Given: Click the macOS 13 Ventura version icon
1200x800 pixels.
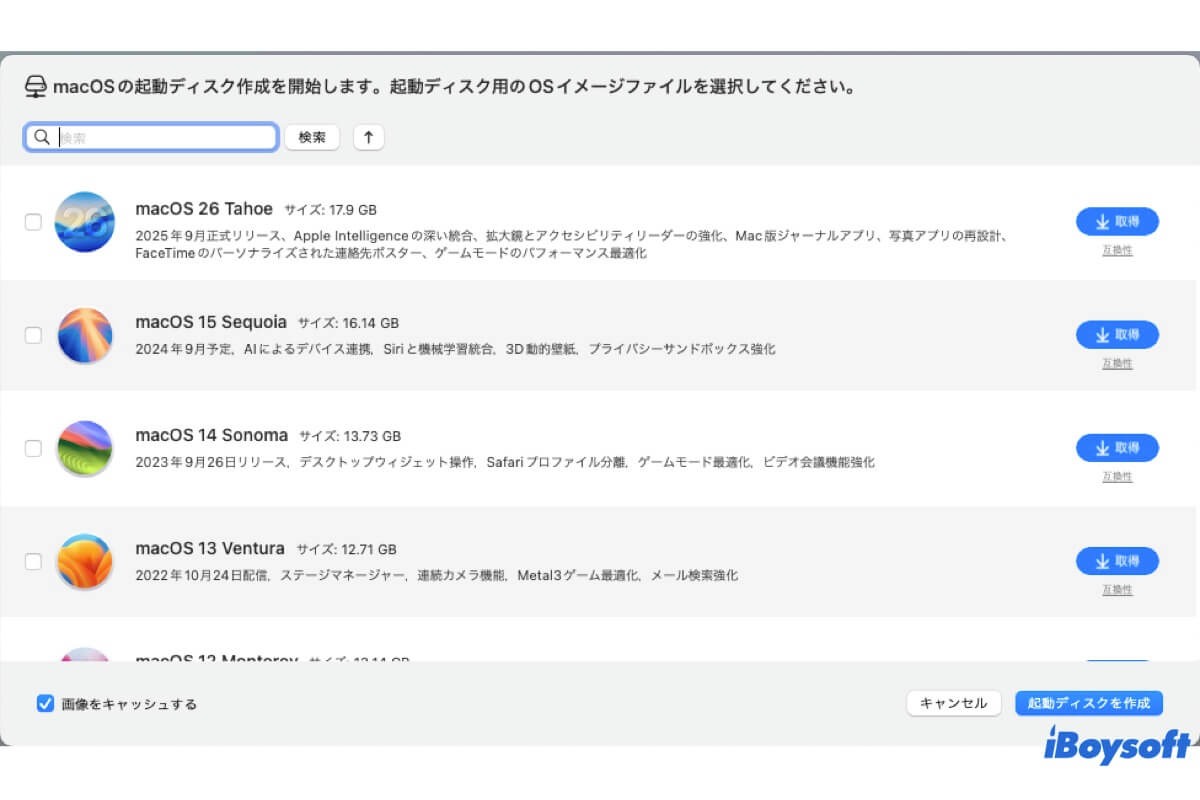Looking at the screenshot, I should pos(85,561).
